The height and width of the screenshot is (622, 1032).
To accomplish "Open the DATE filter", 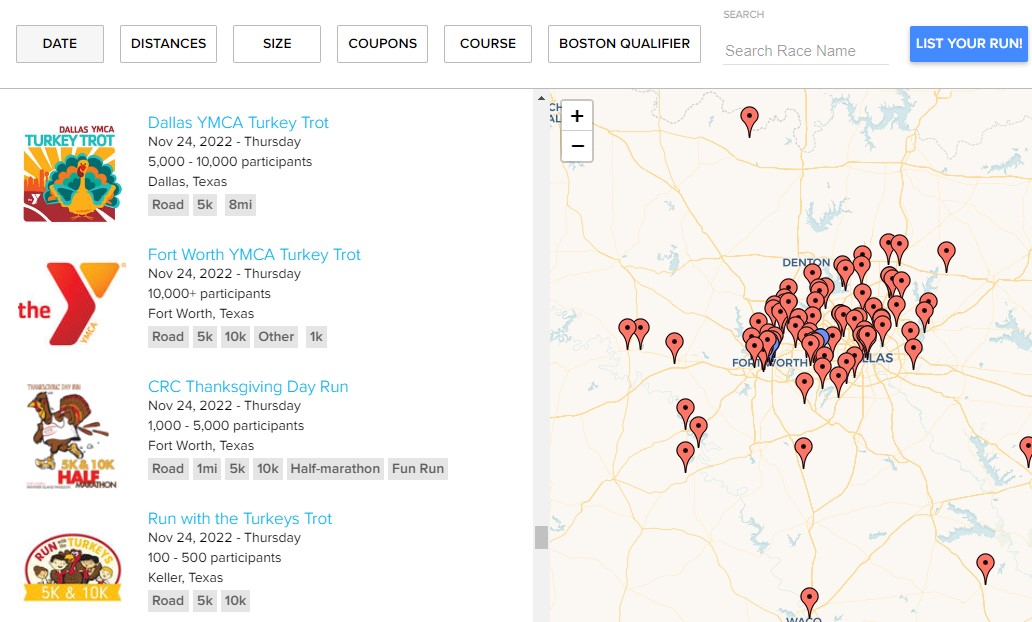I will (60, 43).
